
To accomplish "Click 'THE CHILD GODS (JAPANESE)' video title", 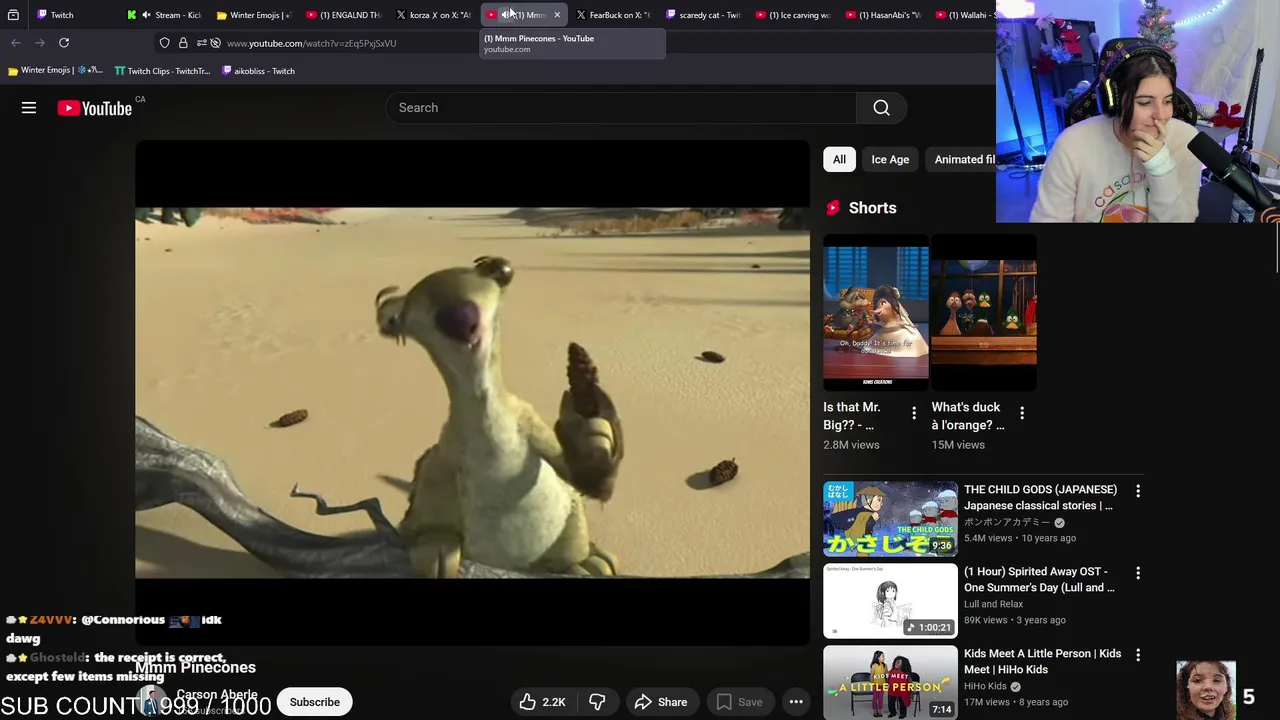I will click(1040, 497).
